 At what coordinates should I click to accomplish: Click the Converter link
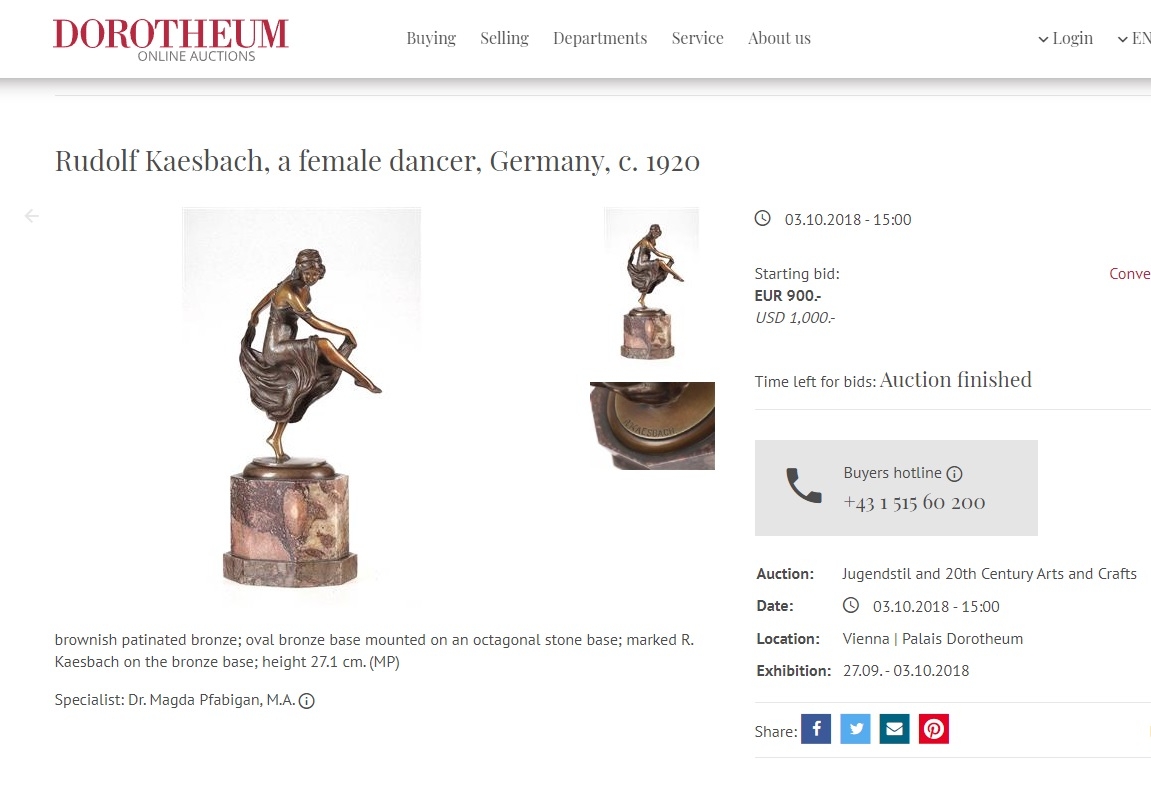[x=1130, y=274]
